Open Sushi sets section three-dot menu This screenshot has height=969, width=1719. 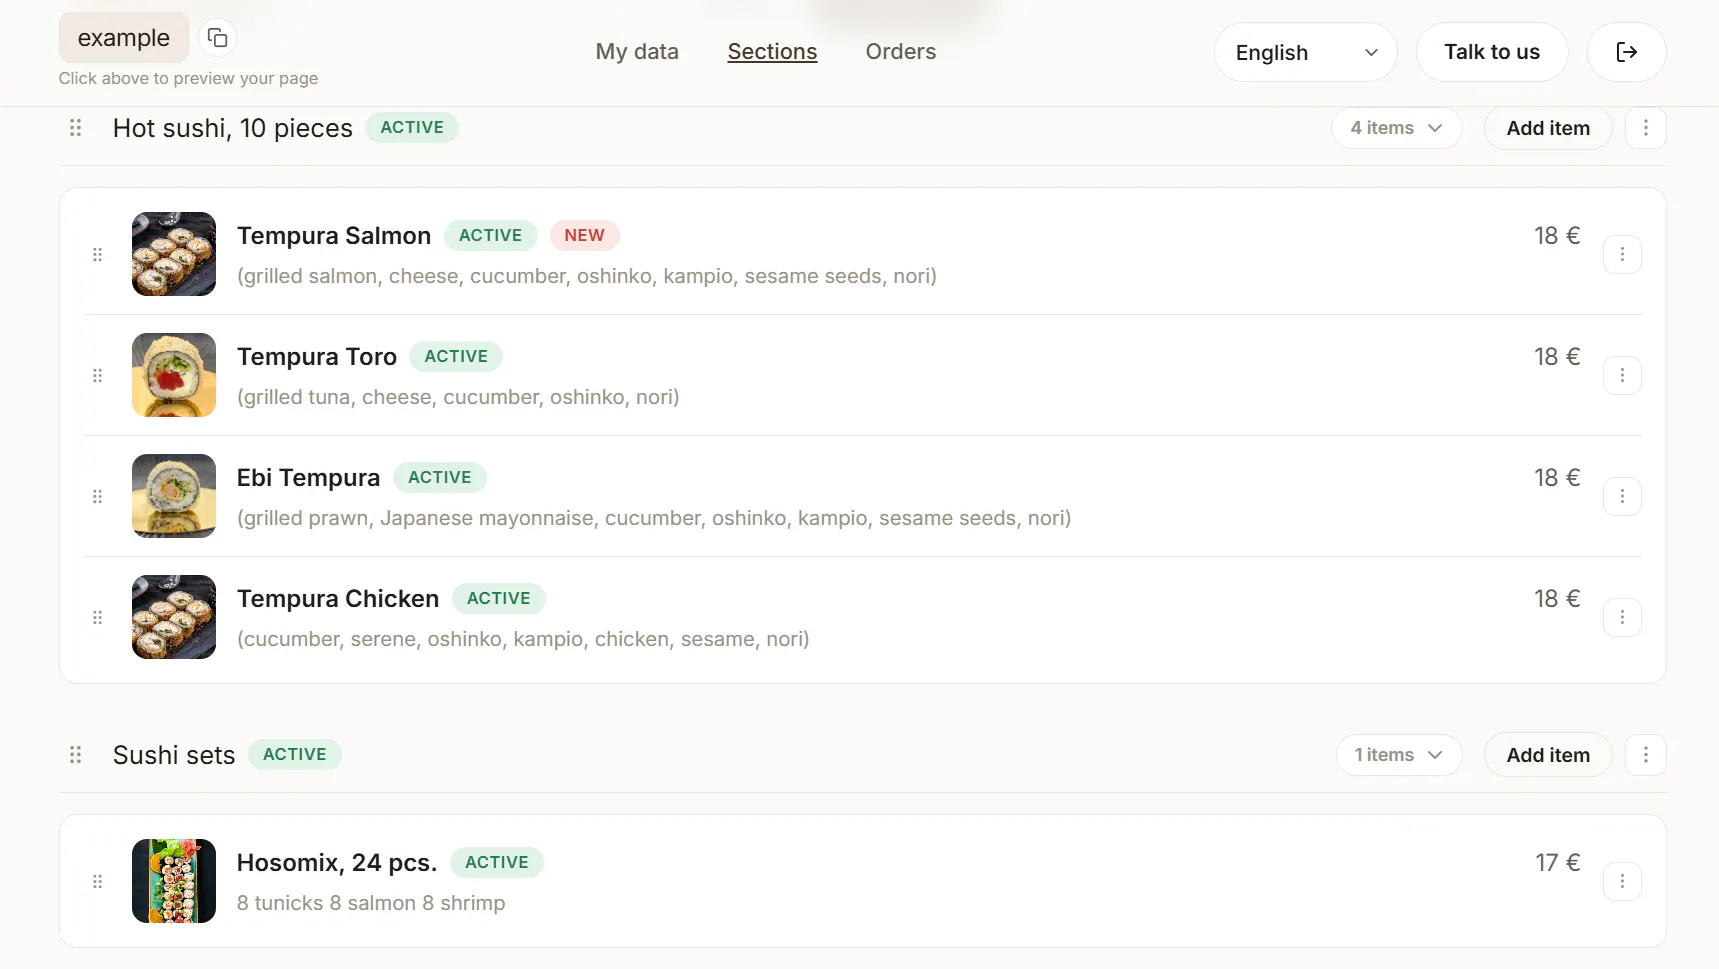[1645, 755]
